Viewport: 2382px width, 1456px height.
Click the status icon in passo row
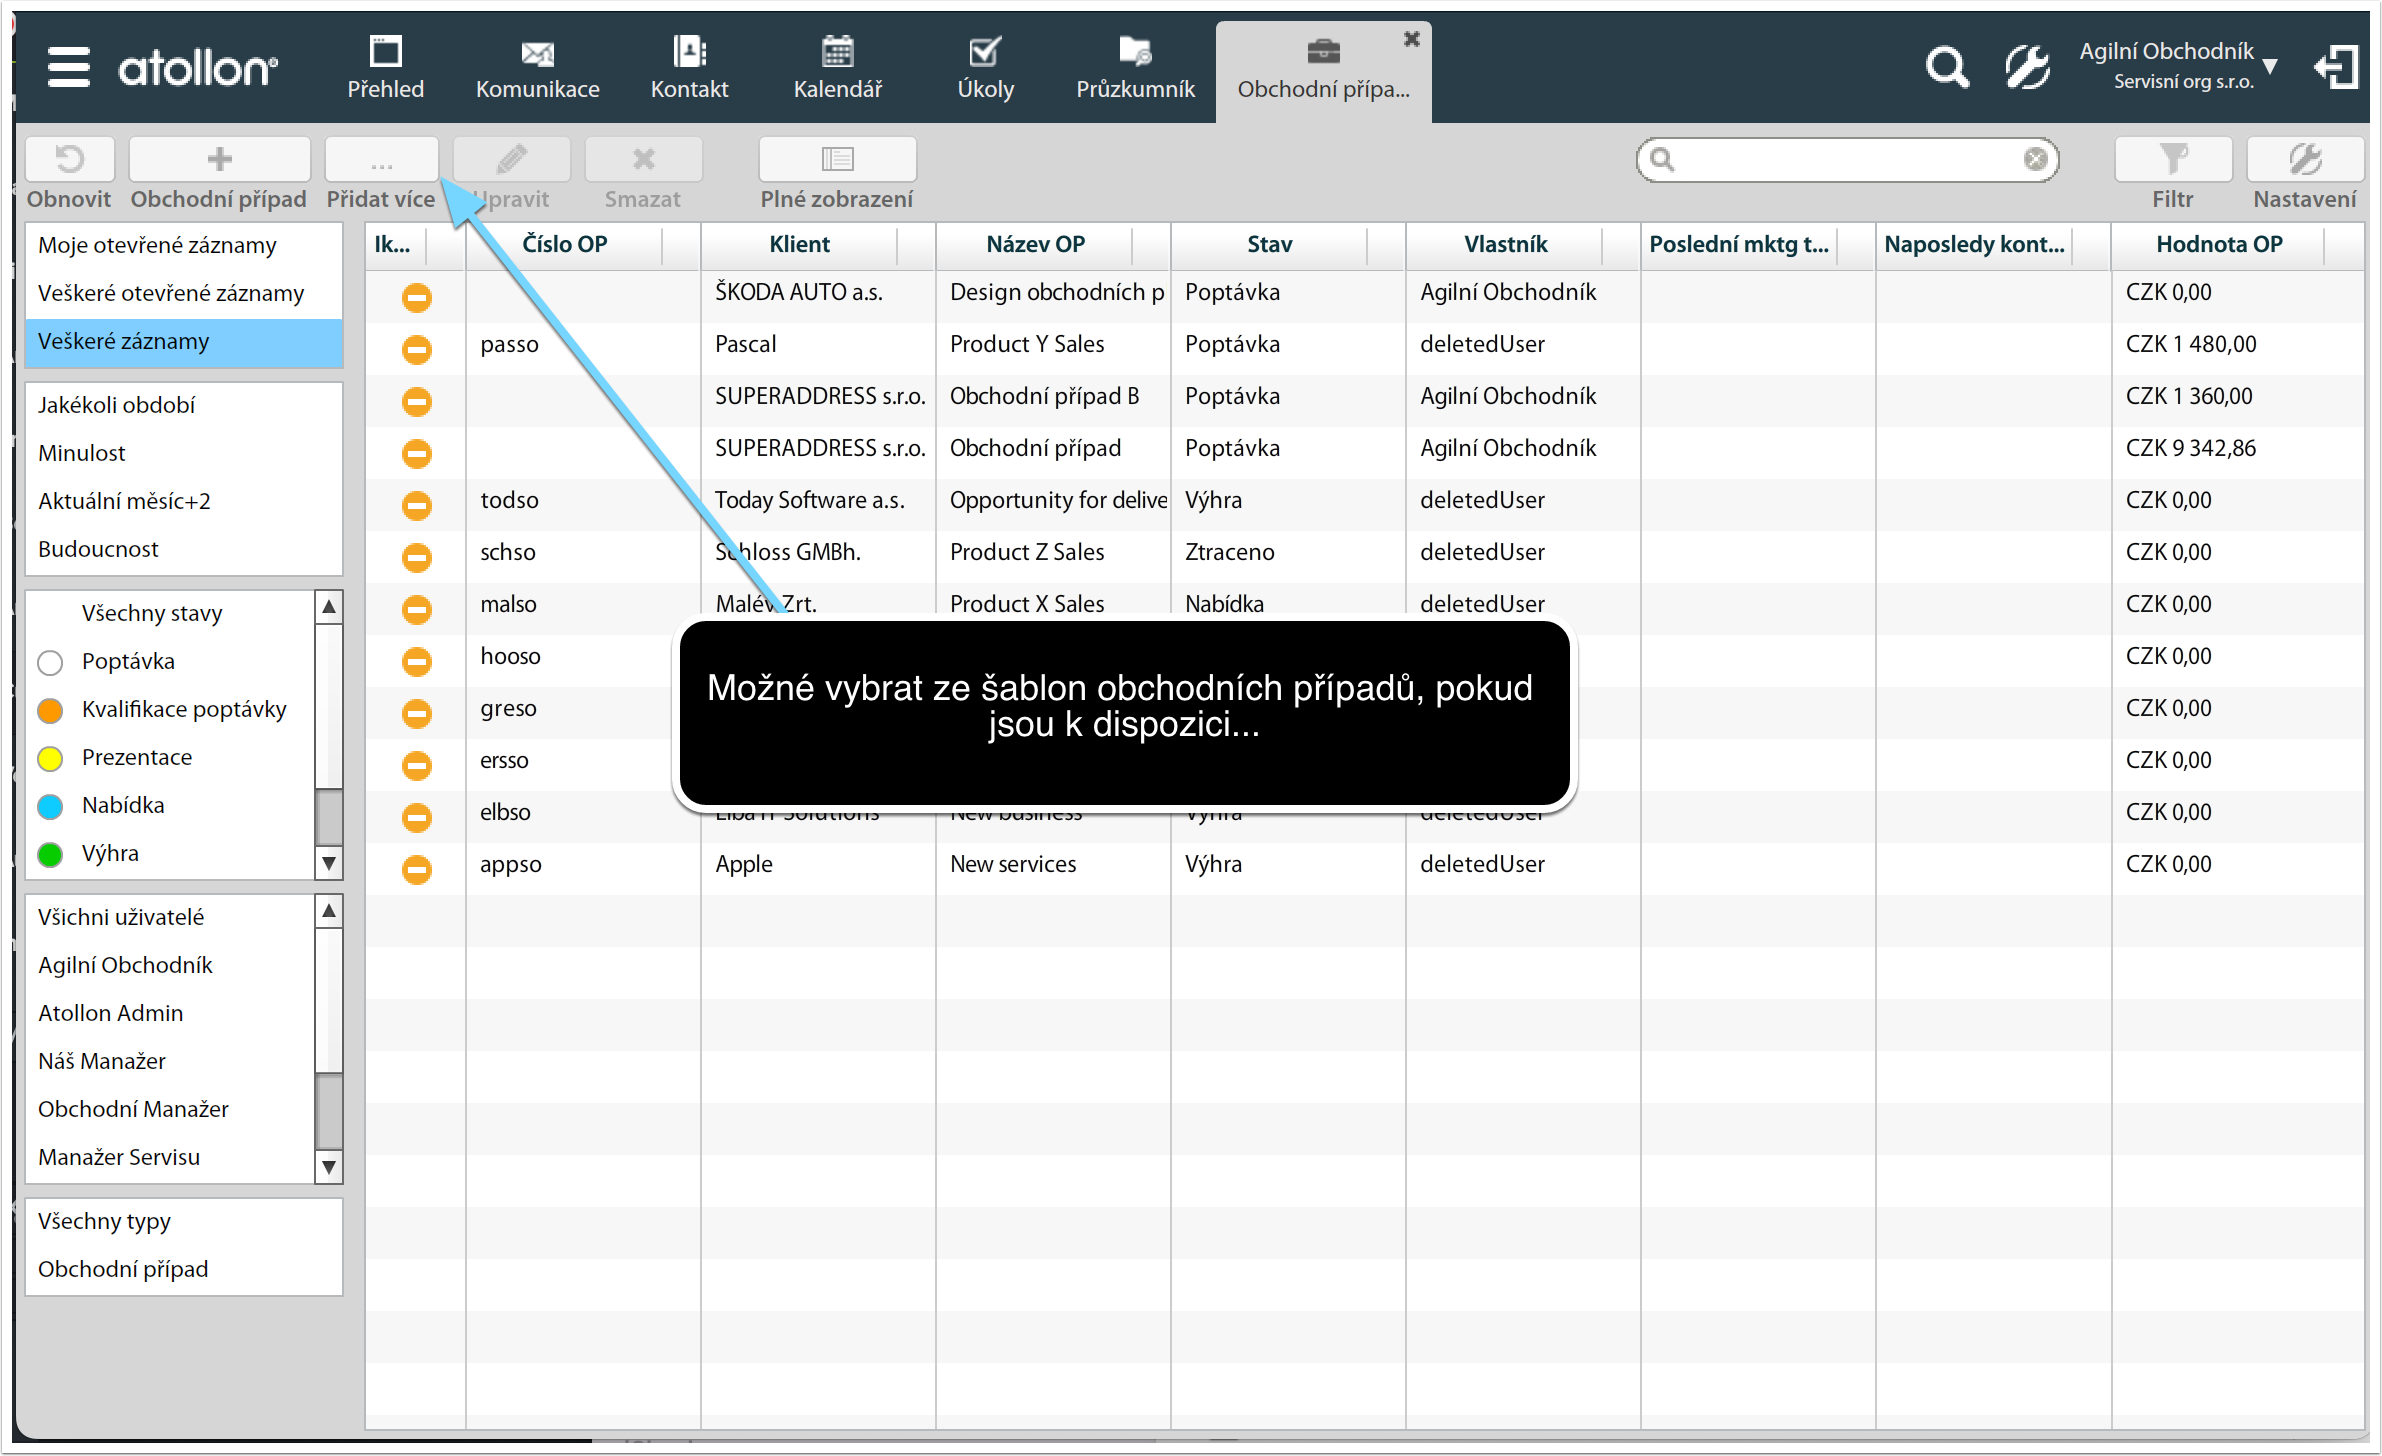point(416,348)
